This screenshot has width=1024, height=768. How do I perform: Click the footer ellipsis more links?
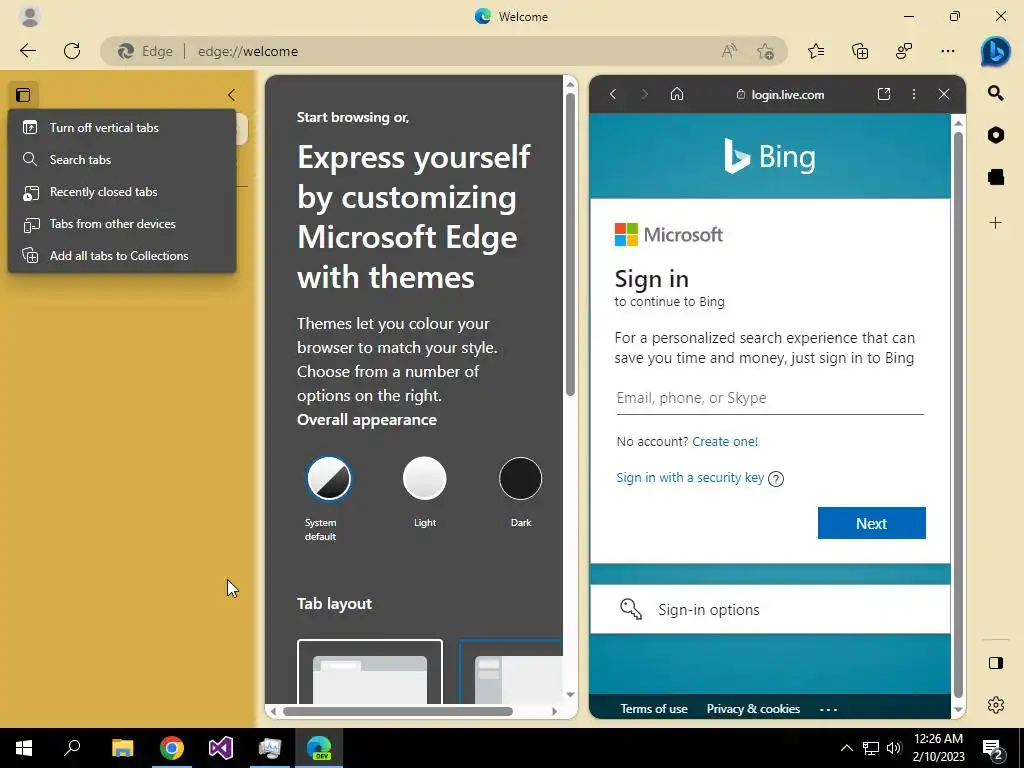click(828, 709)
